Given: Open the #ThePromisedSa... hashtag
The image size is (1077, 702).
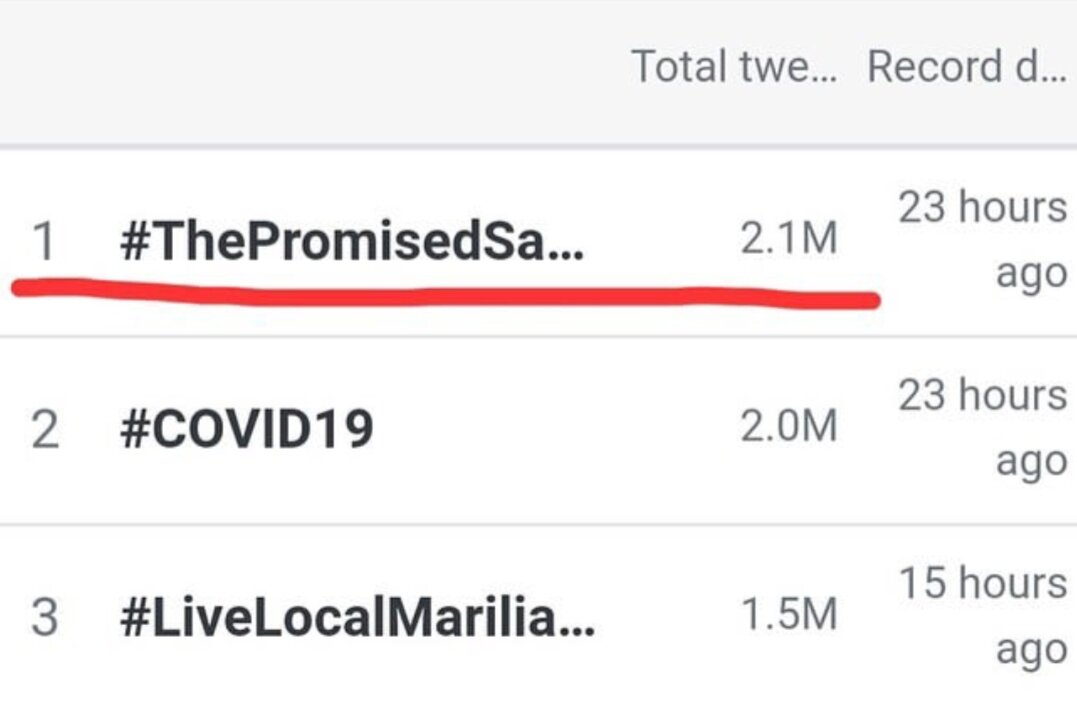Looking at the screenshot, I should [352, 240].
